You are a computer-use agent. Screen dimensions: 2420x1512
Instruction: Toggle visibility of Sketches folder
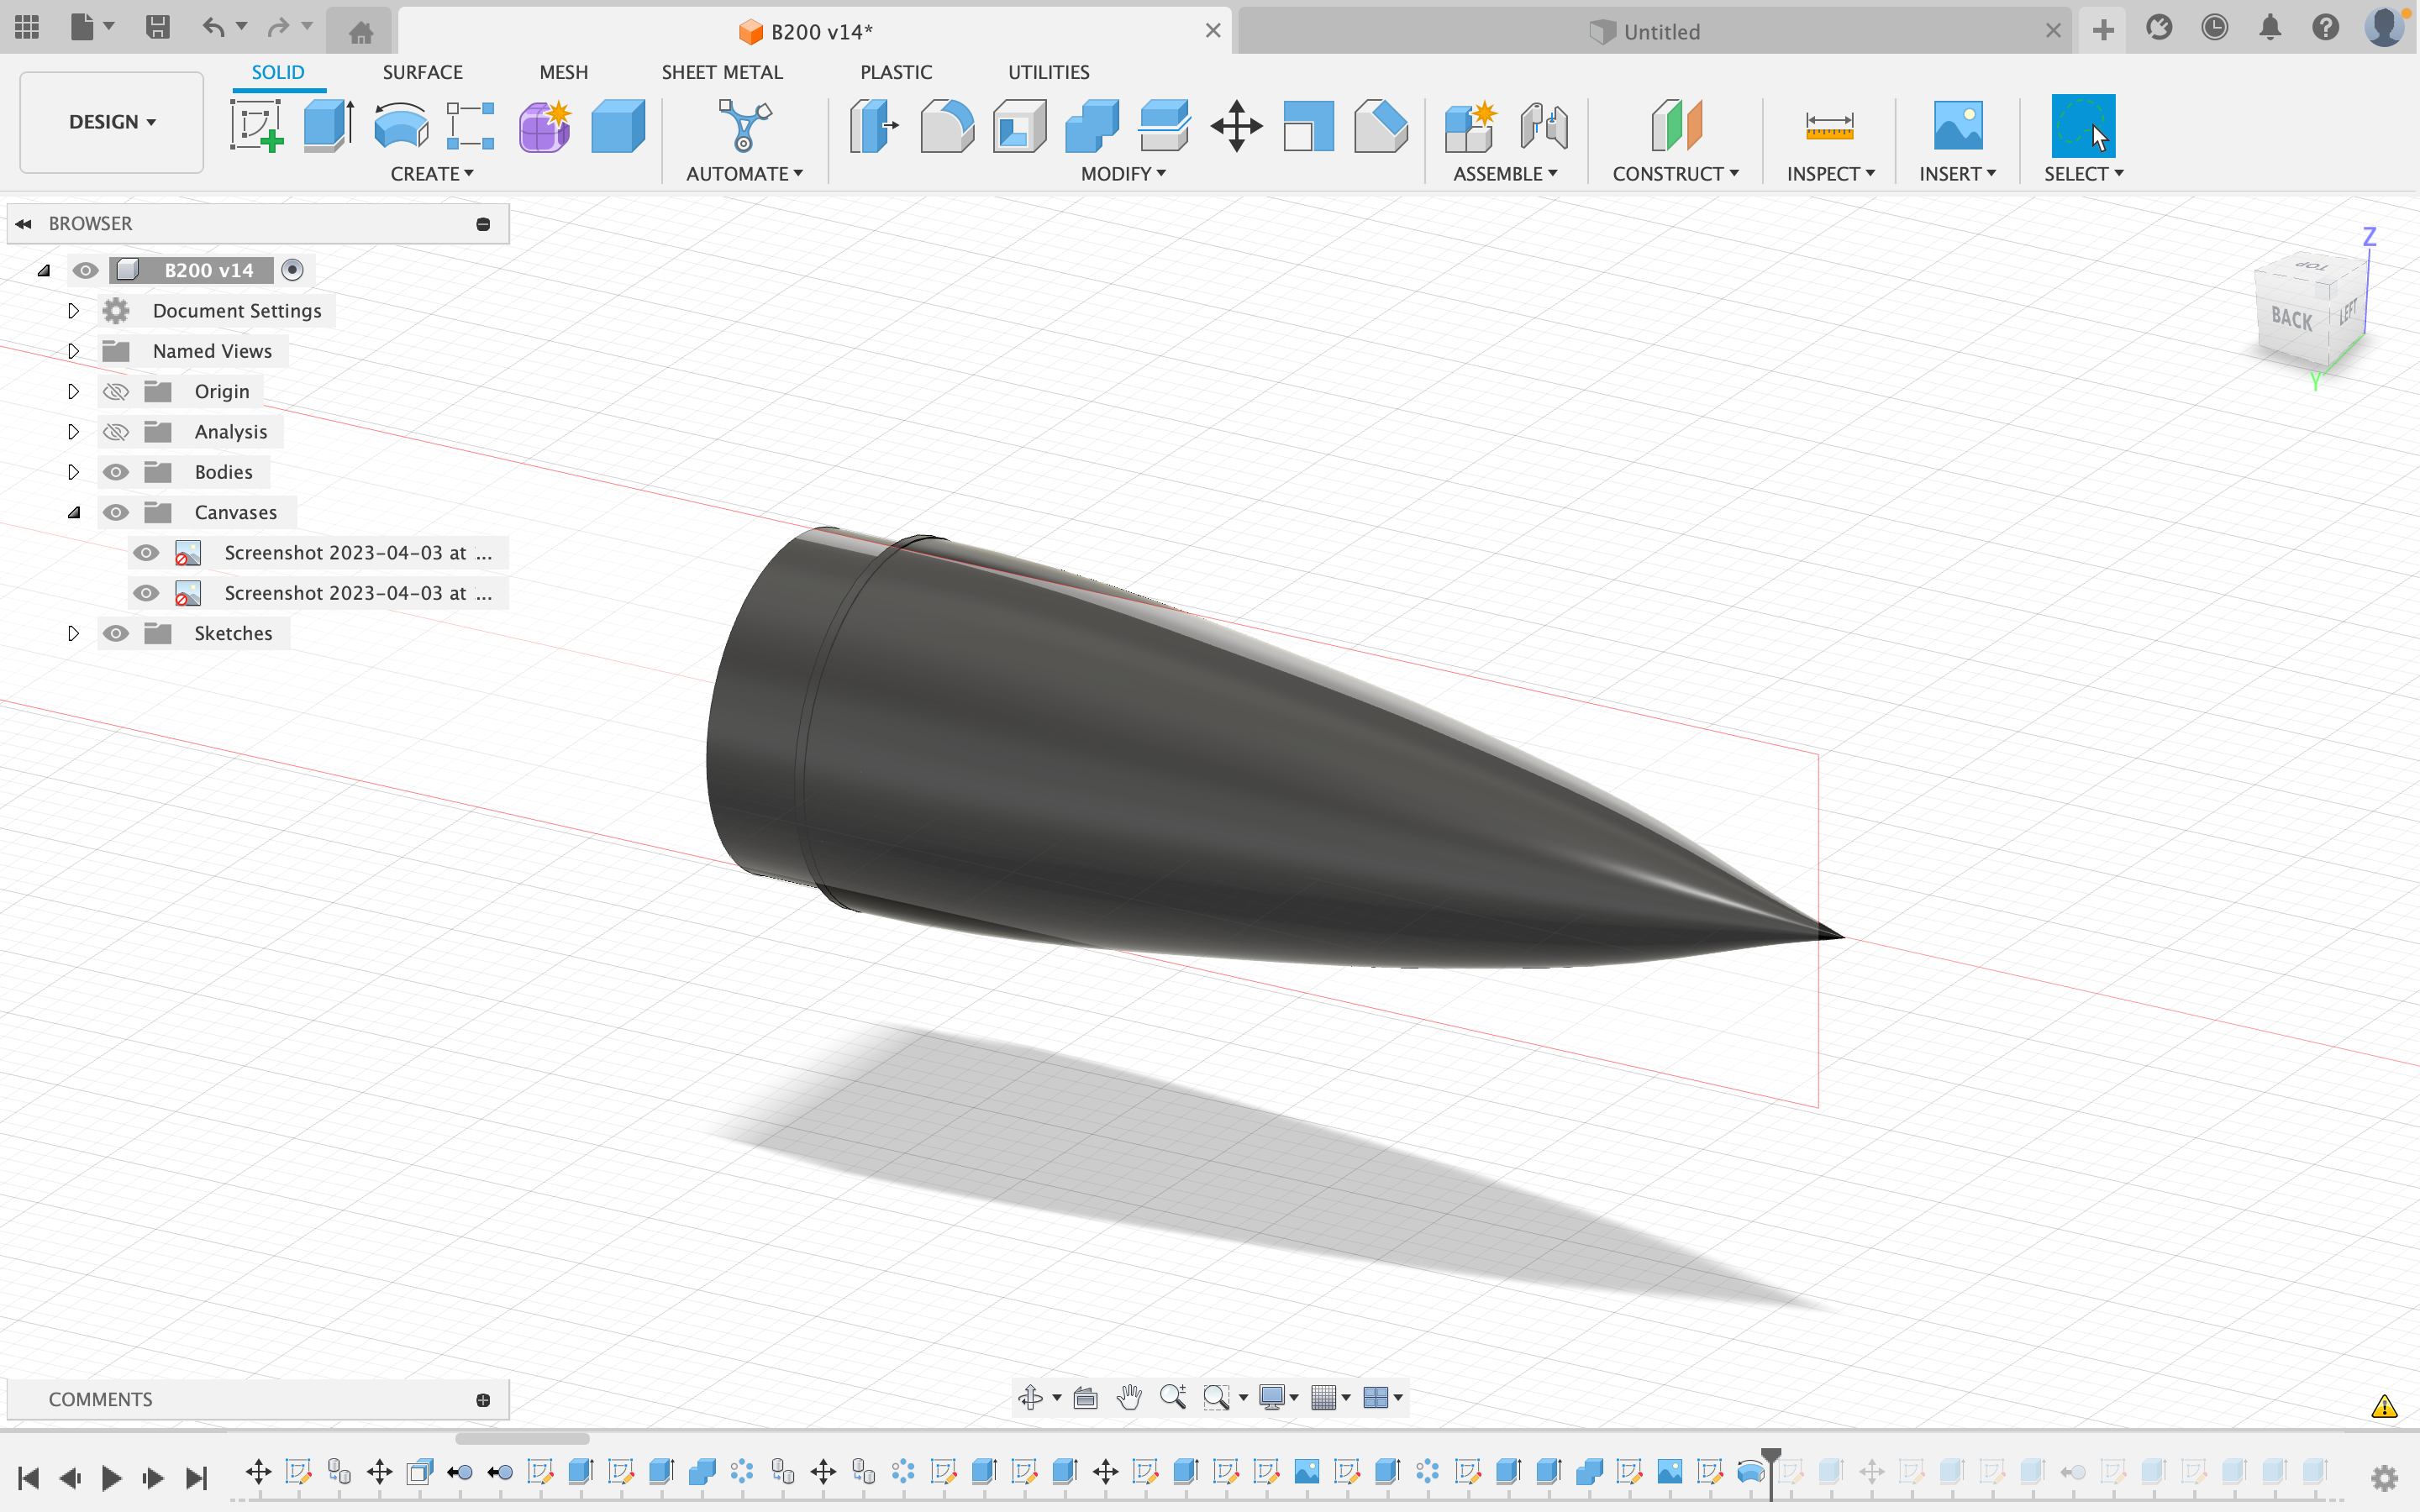pyautogui.click(x=117, y=633)
